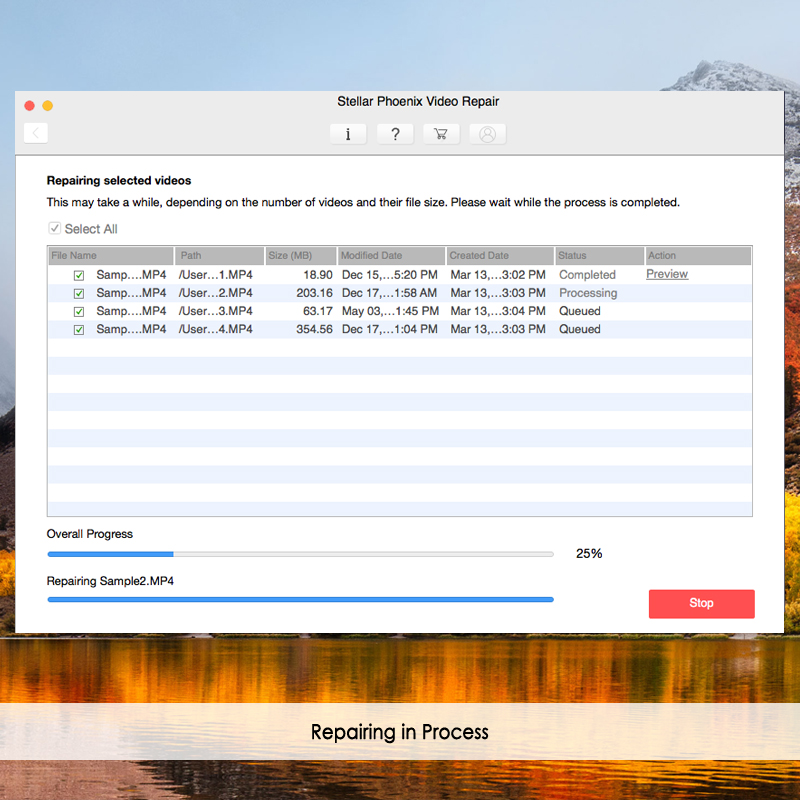Uncheck the 63.17 MB video row checkbox

tap(79, 312)
